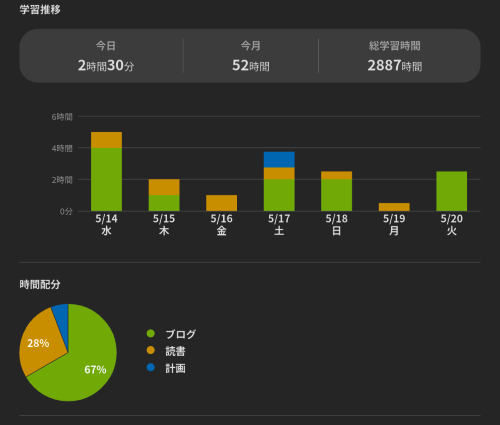Click the 今日 2時間30分 stat
The height and width of the screenshot is (425, 500).
(106, 56)
